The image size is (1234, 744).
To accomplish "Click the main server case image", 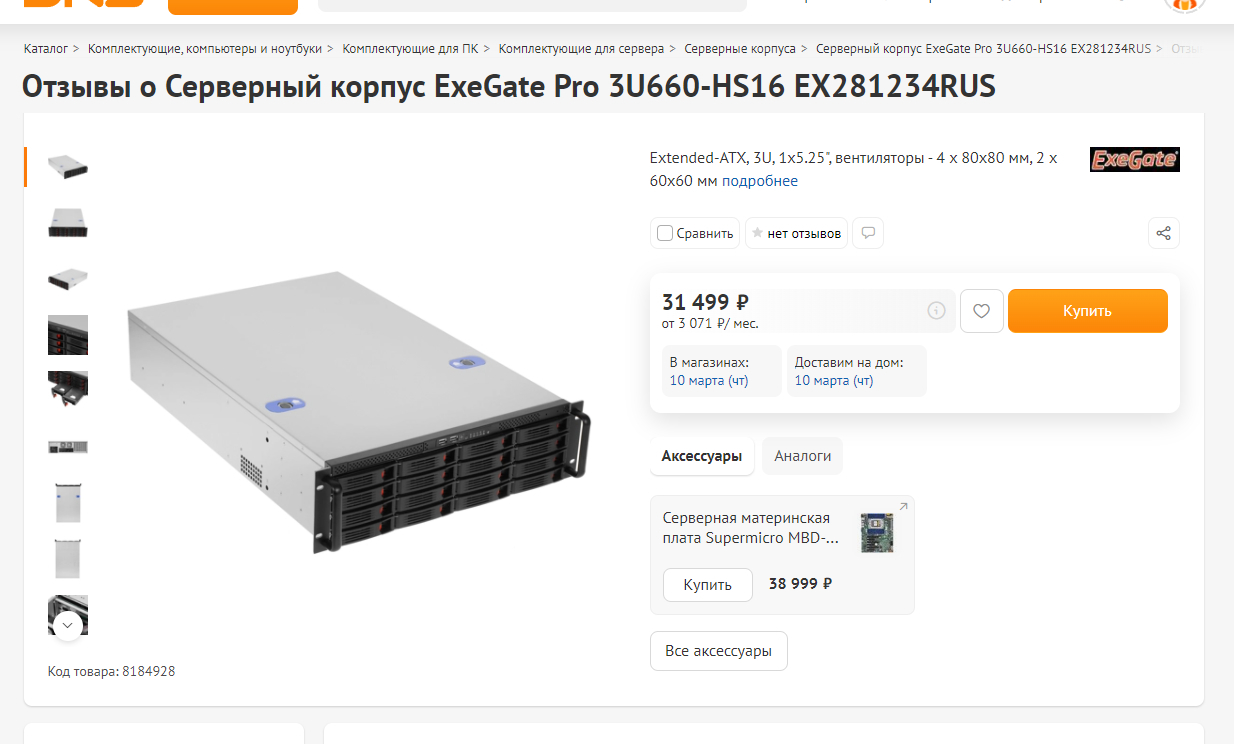I will [356, 412].
